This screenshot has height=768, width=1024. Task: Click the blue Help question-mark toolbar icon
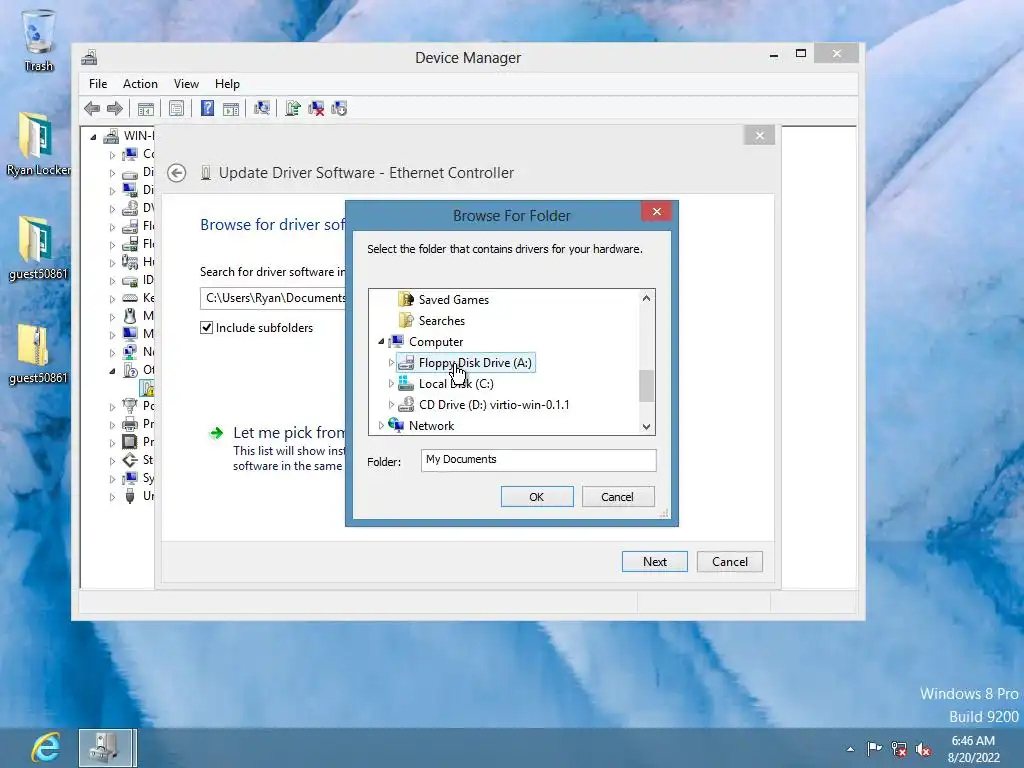click(207, 108)
